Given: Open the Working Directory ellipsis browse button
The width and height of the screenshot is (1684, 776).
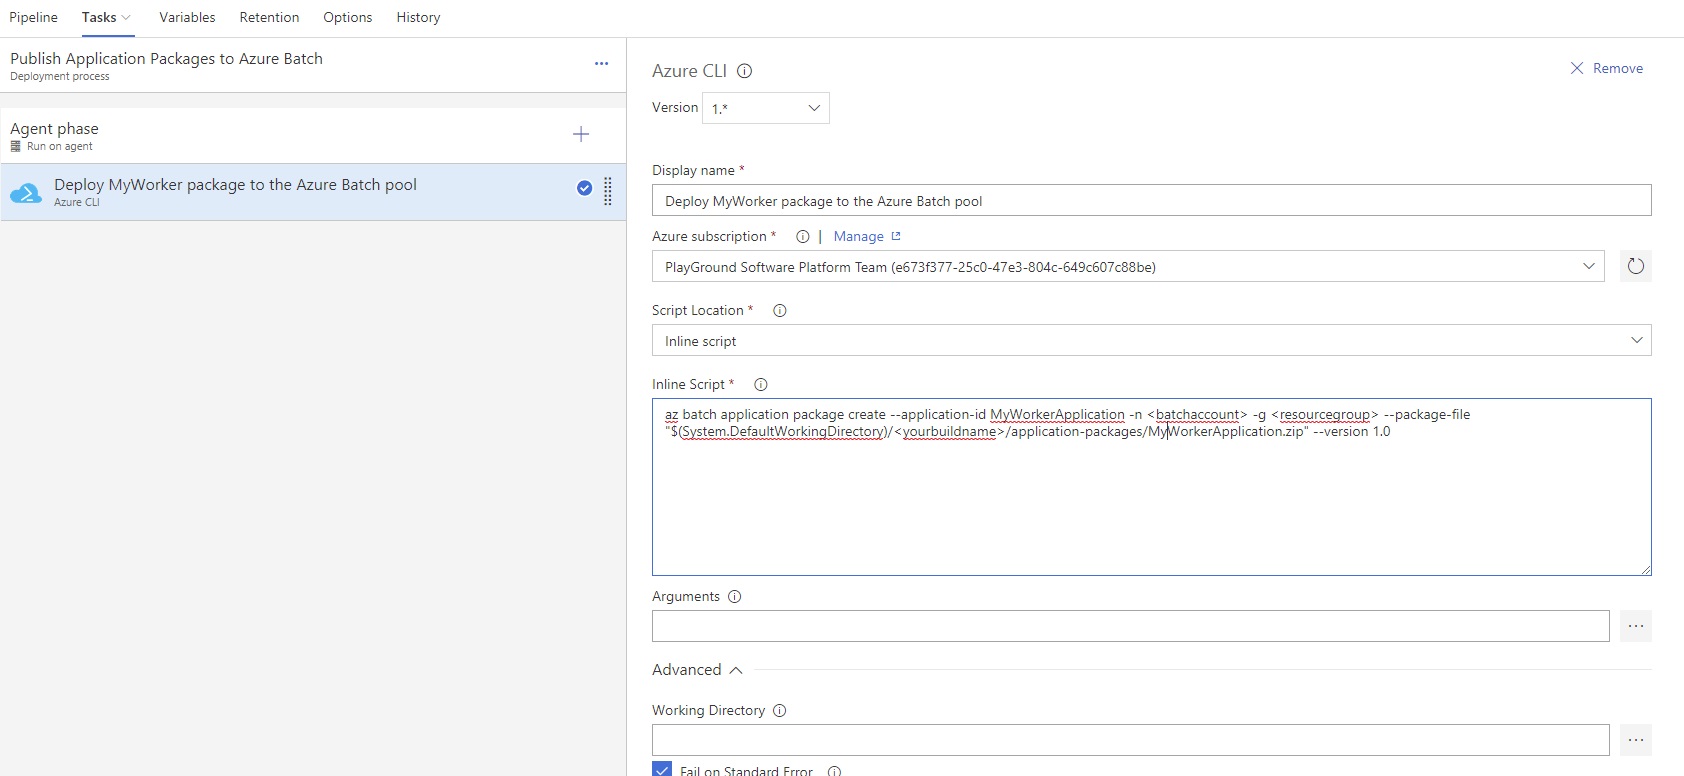Looking at the screenshot, I should click(1635, 740).
